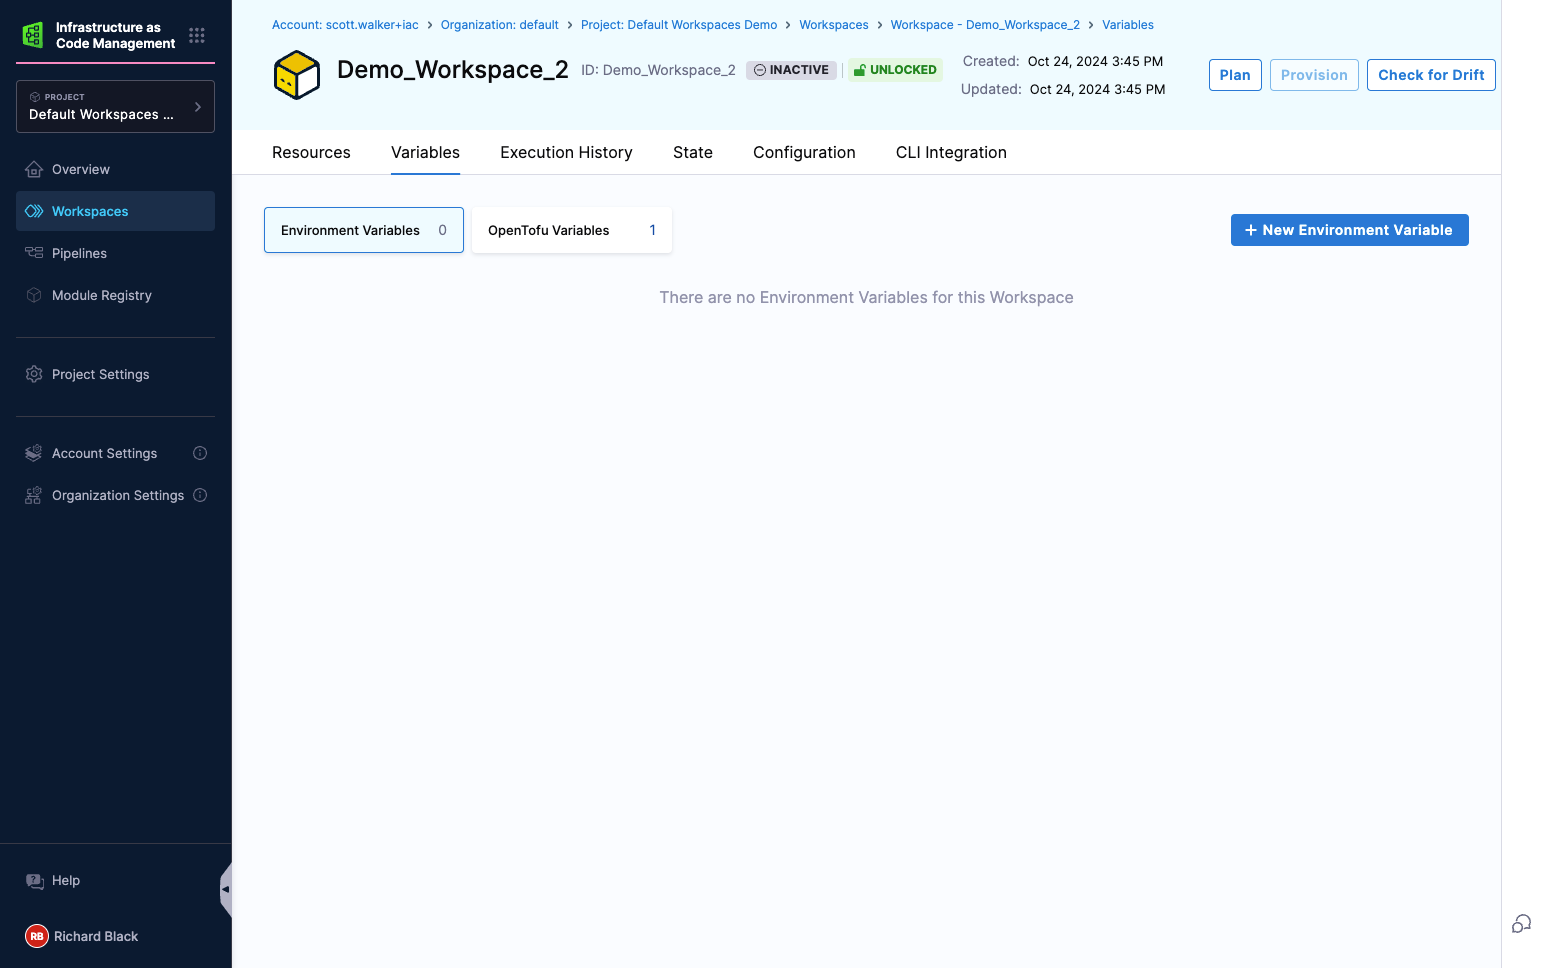This screenshot has width=1541, height=968.
Task: Click the Pipelines sidebar icon
Action: tap(34, 253)
